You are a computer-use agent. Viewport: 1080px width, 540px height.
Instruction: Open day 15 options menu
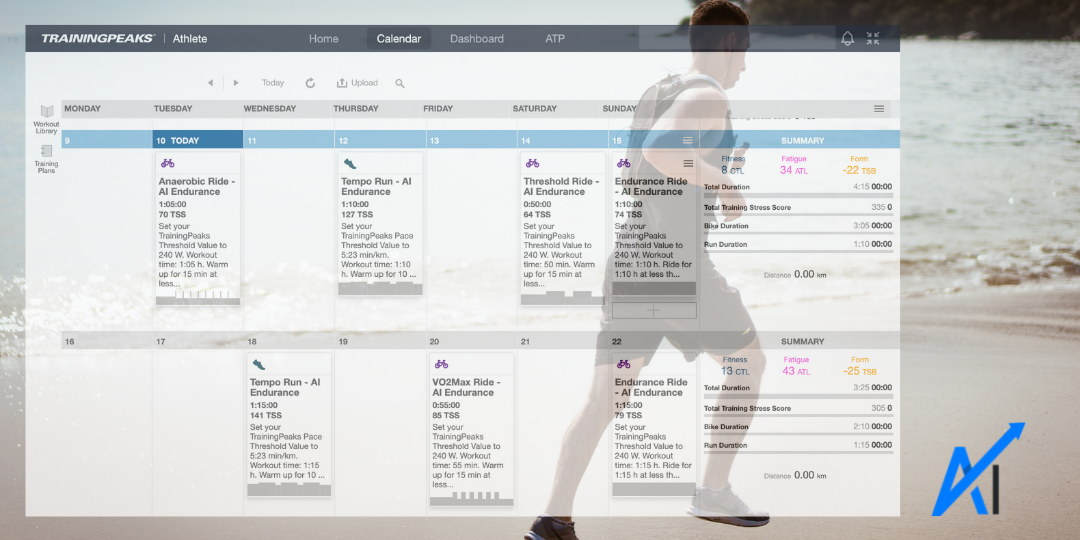coord(687,141)
